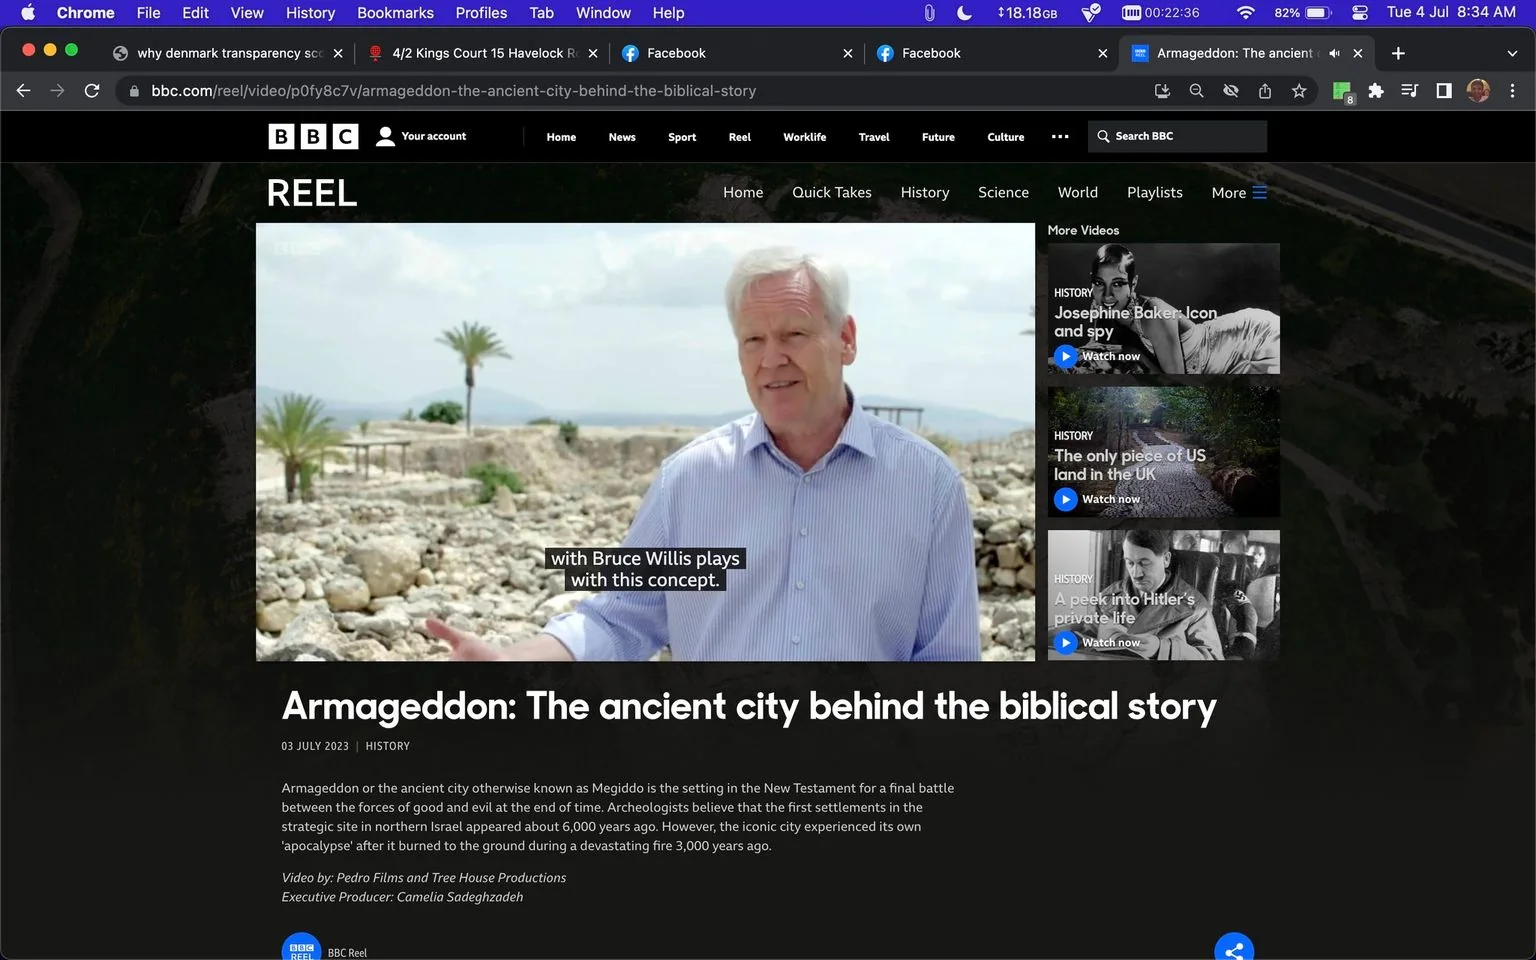Image resolution: width=1536 pixels, height=960 pixels.
Task: Mute the Armageddon tab via speaker icon
Action: pyautogui.click(x=1334, y=53)
